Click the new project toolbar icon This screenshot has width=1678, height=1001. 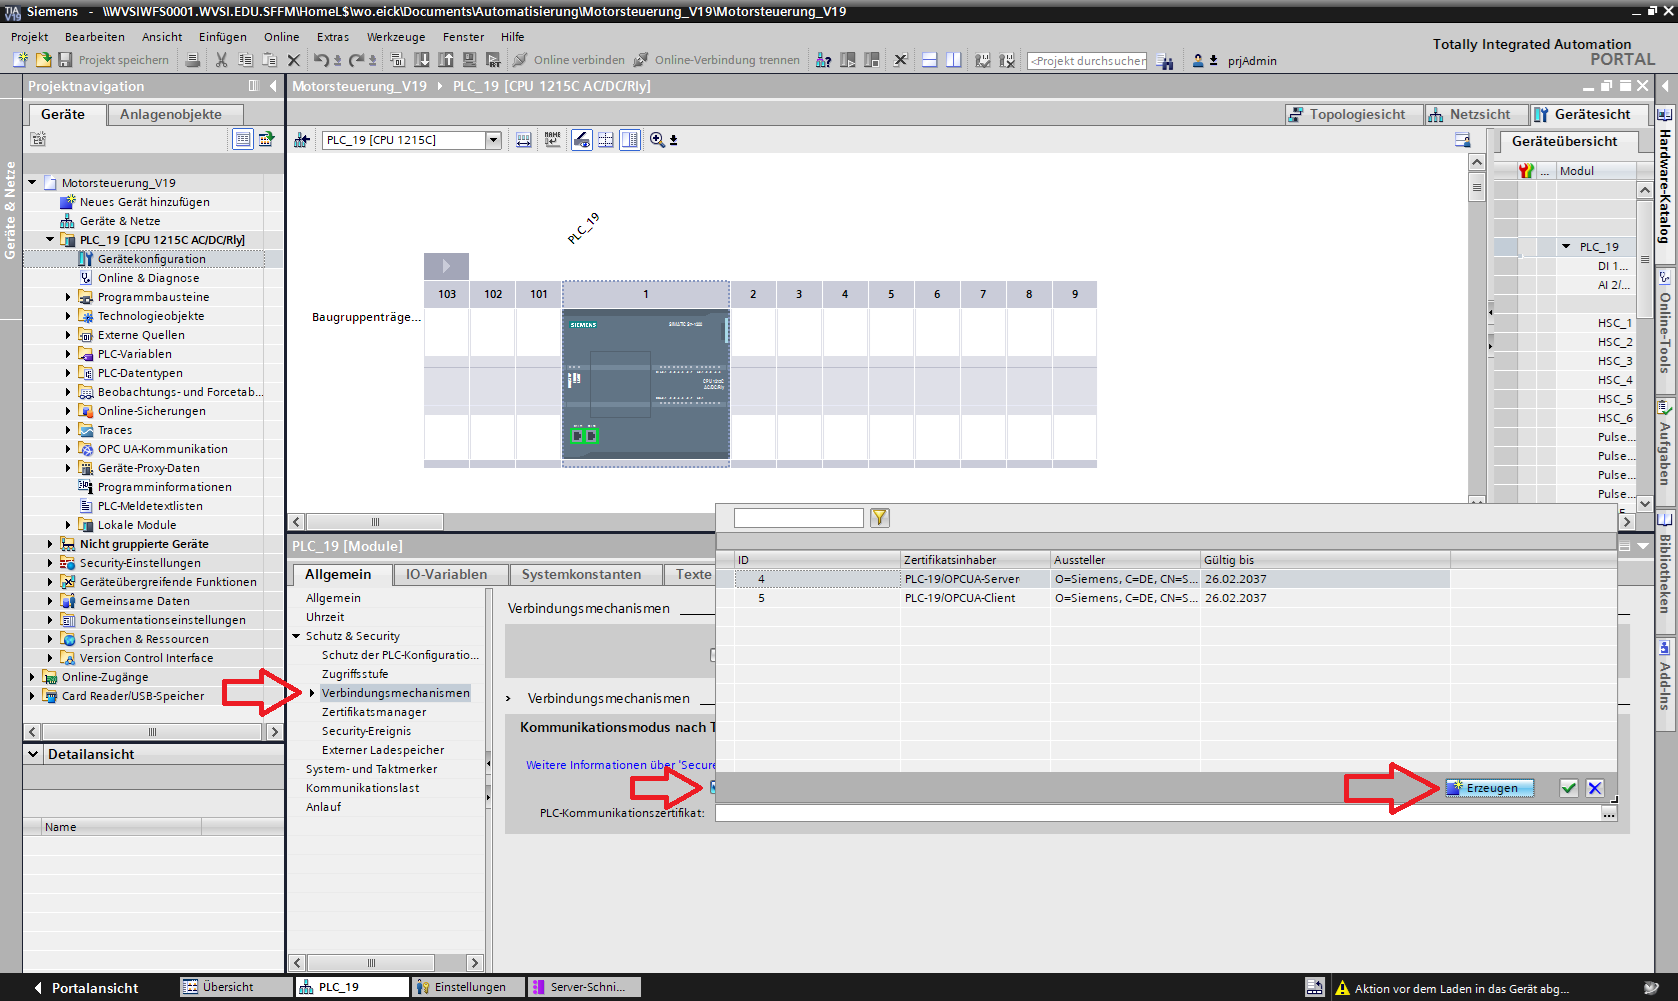tap(20, 60)
